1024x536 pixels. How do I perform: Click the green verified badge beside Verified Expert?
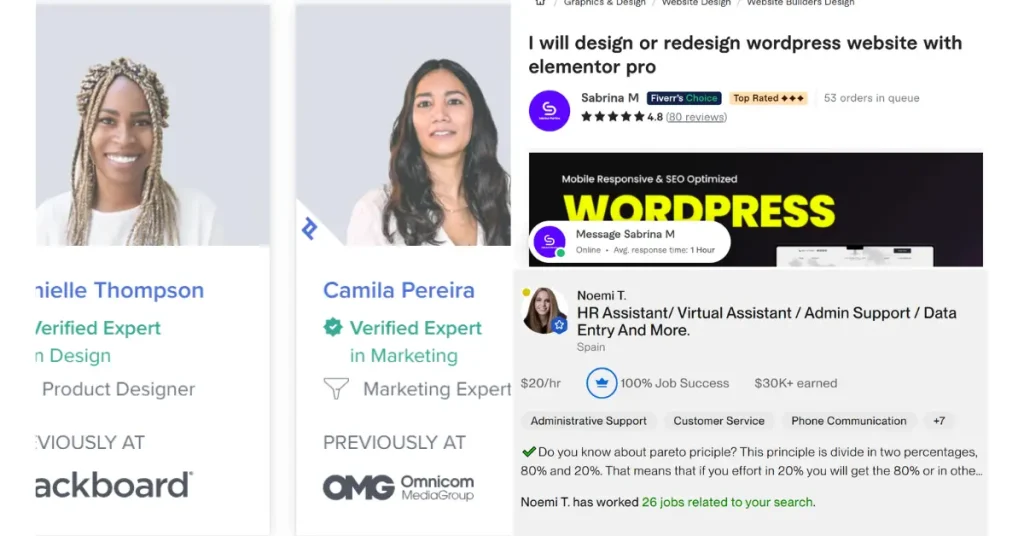333,327
